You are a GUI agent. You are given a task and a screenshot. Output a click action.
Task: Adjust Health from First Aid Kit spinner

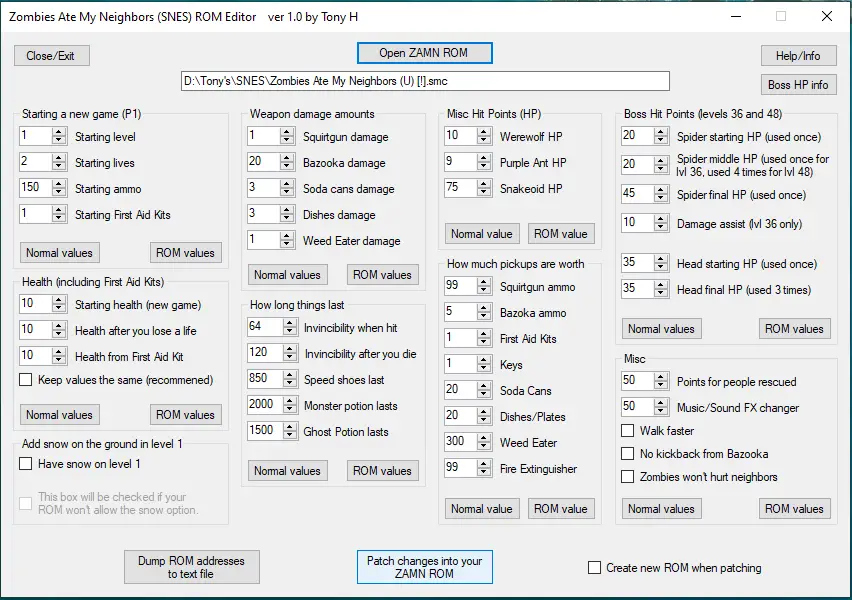[59, 357]
